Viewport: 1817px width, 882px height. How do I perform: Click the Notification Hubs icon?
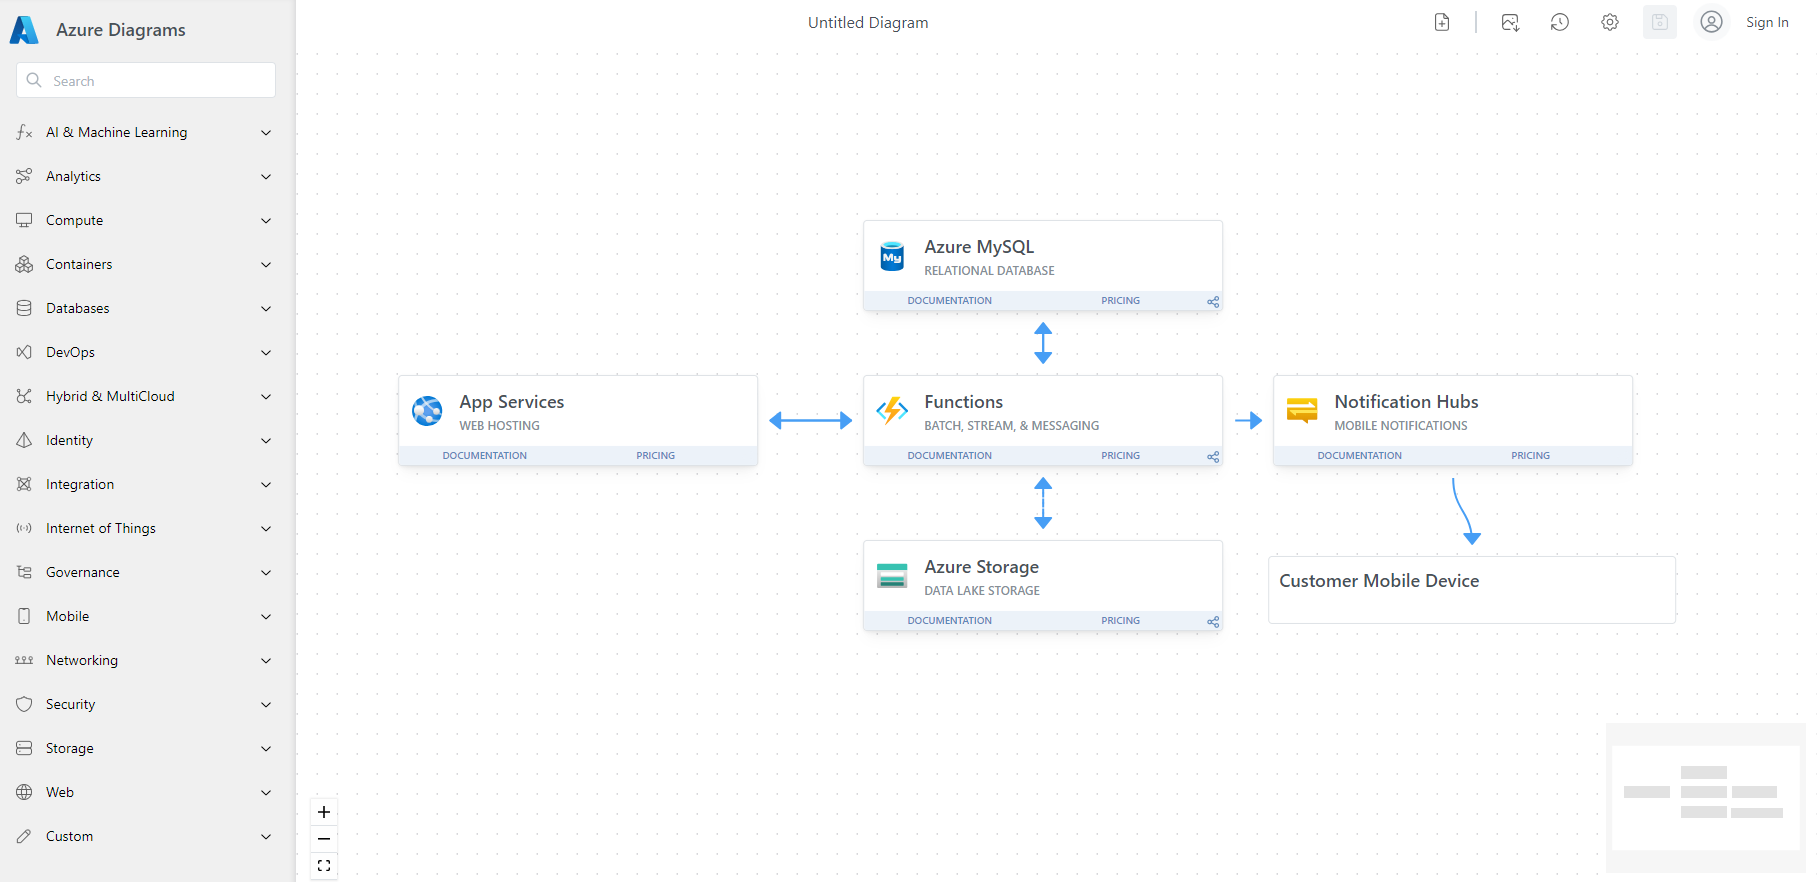click(x=1302, y=411)
